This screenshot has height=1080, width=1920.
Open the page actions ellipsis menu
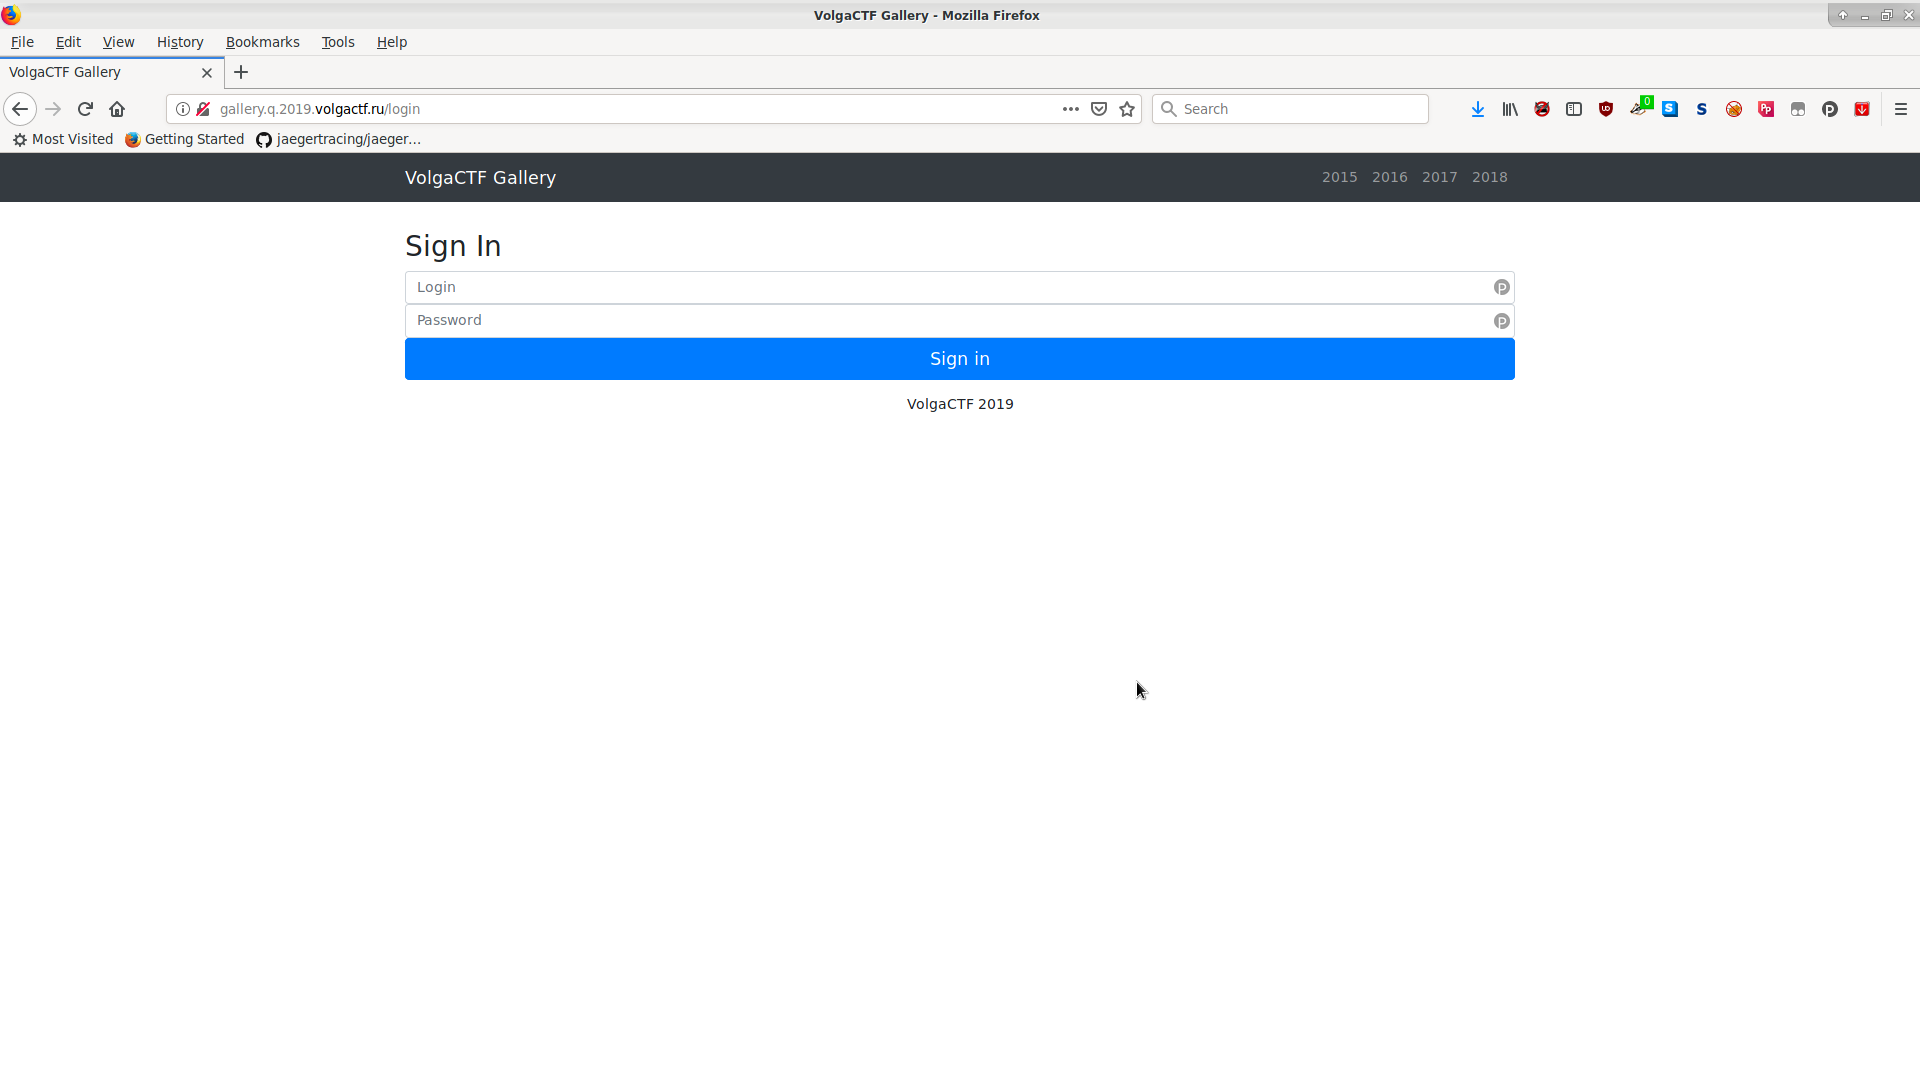click(x=1070, y=109)
